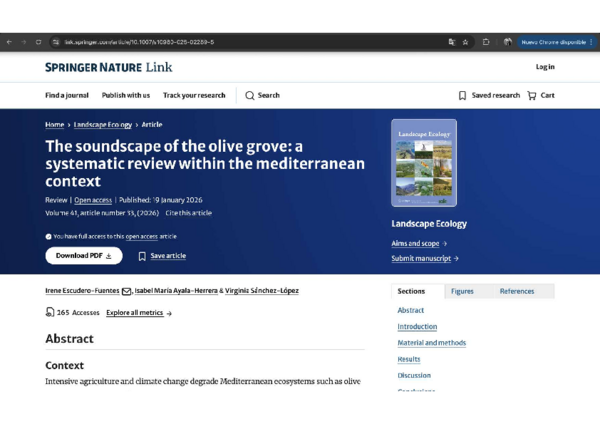Open Publish with us menu
The height and width of the screenshot is (424, 600).
click(x=126, y=95)
